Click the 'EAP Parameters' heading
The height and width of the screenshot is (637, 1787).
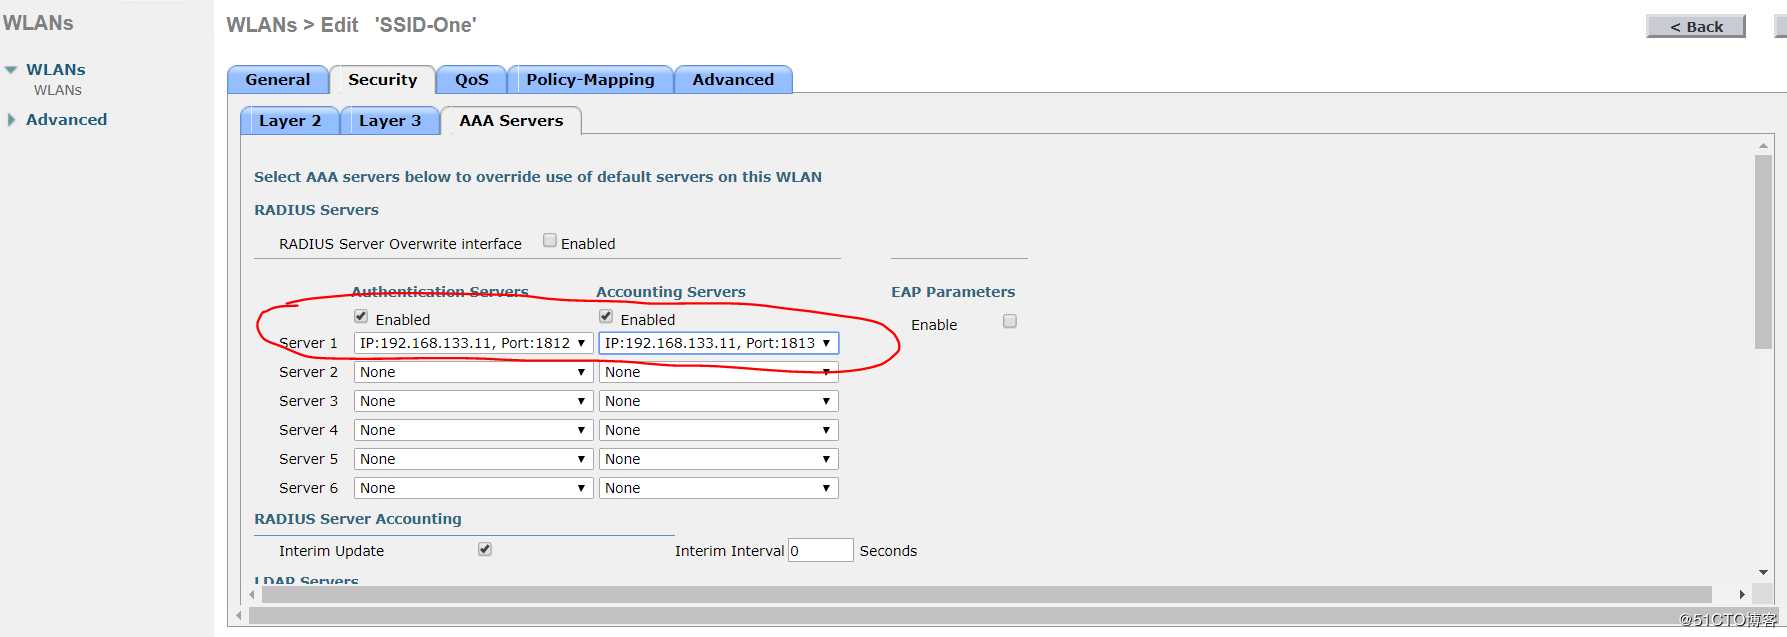pos(953,292)
